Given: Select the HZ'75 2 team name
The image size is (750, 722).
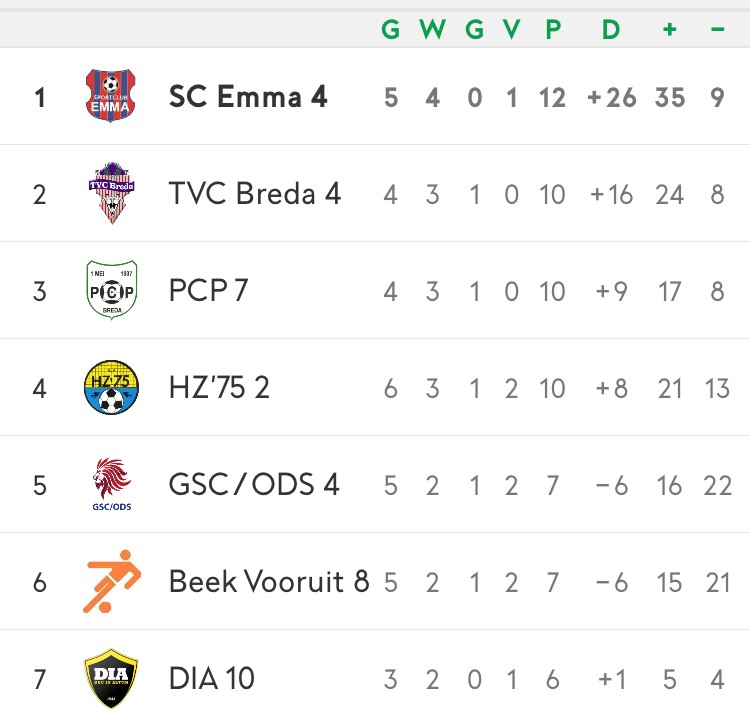Looking at the screenshot, I should [219, 388].
